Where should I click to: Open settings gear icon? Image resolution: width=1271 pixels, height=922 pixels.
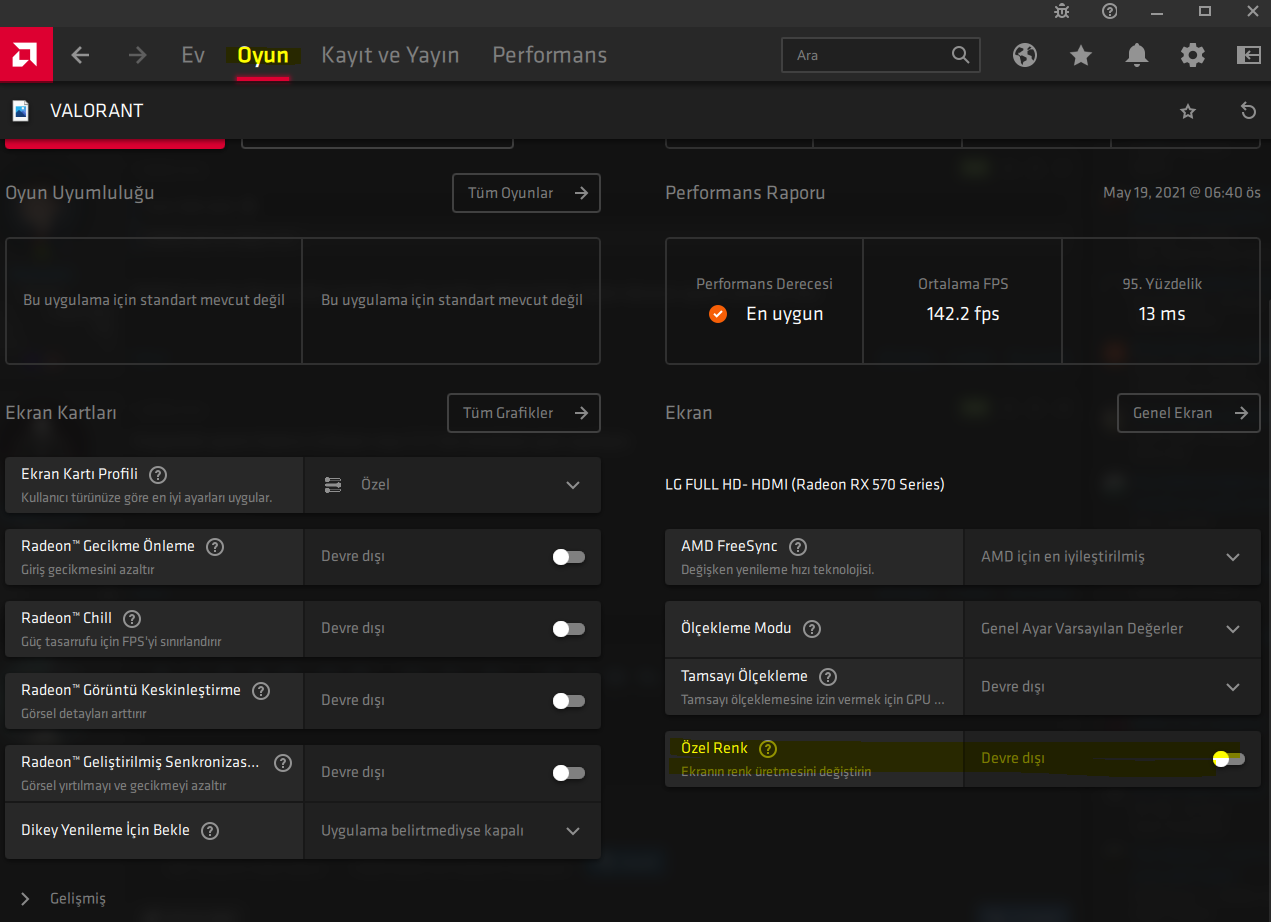pos(1193,55)
